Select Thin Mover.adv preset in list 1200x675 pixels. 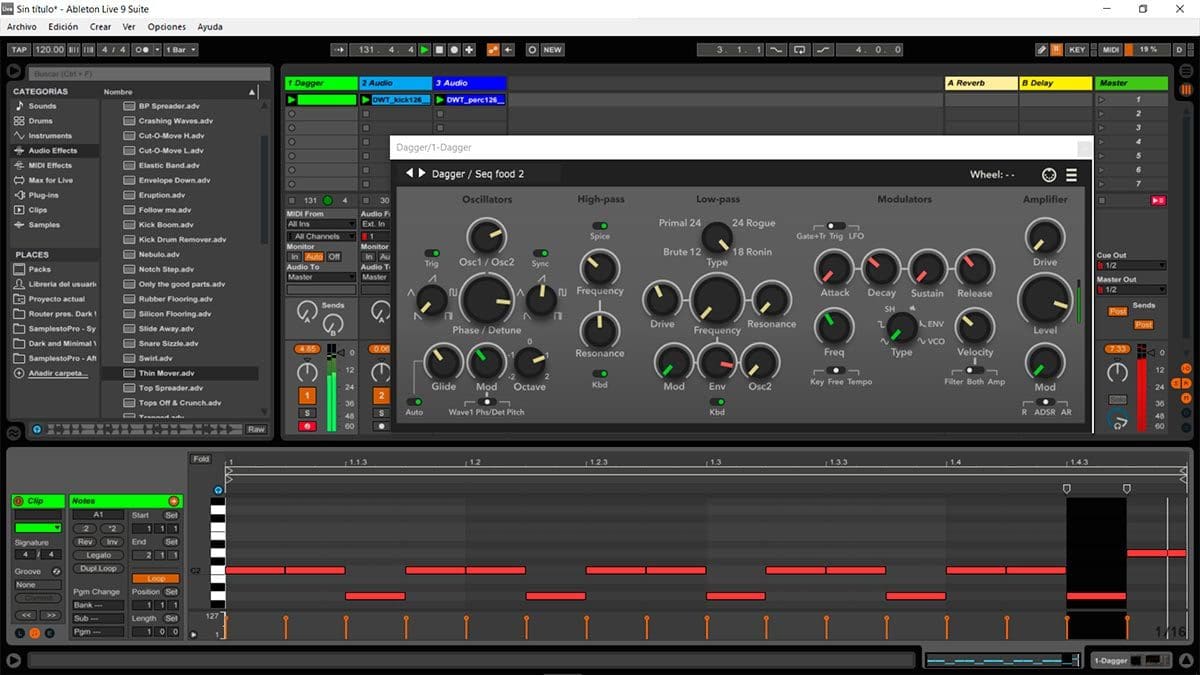click(166, 373)
